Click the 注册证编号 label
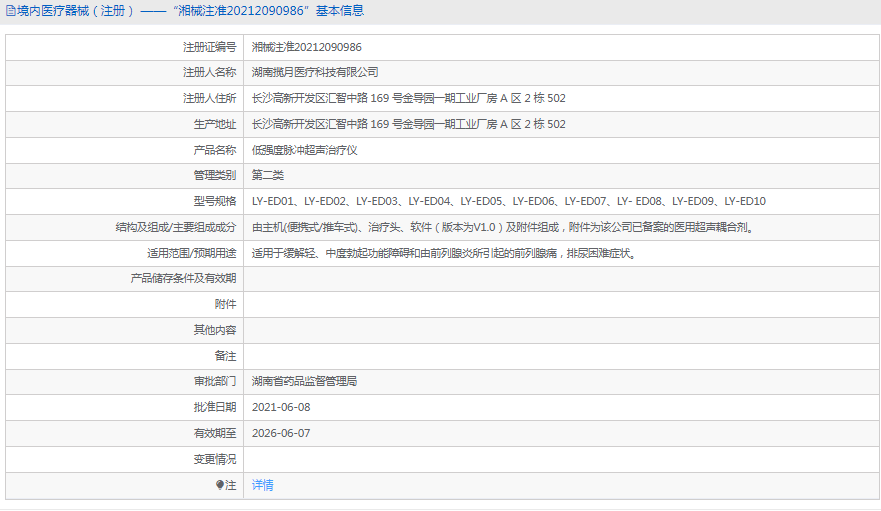 click(x=210, y=47)
